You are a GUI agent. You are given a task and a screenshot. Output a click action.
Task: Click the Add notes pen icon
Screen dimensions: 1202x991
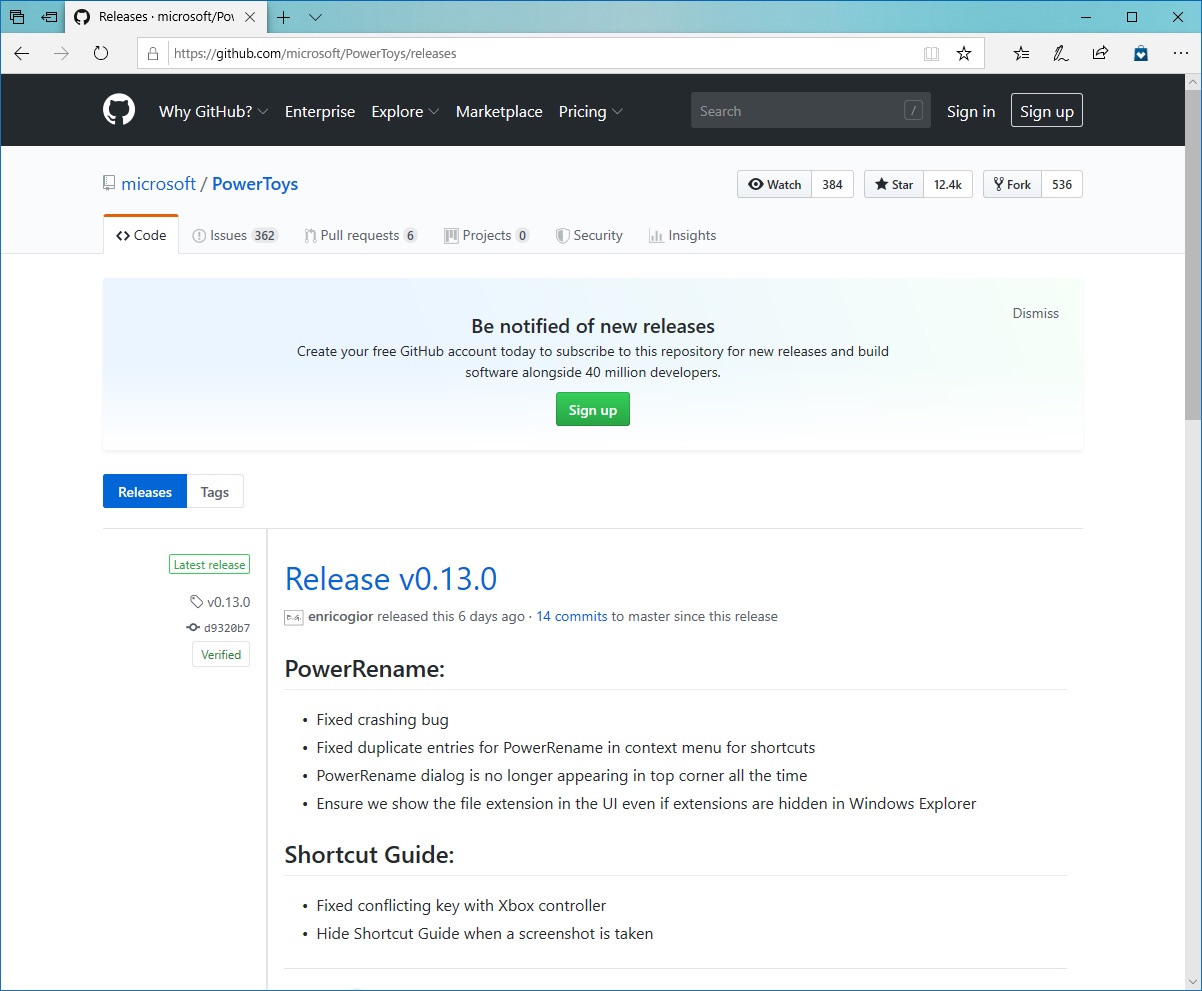coord(1061,54)
